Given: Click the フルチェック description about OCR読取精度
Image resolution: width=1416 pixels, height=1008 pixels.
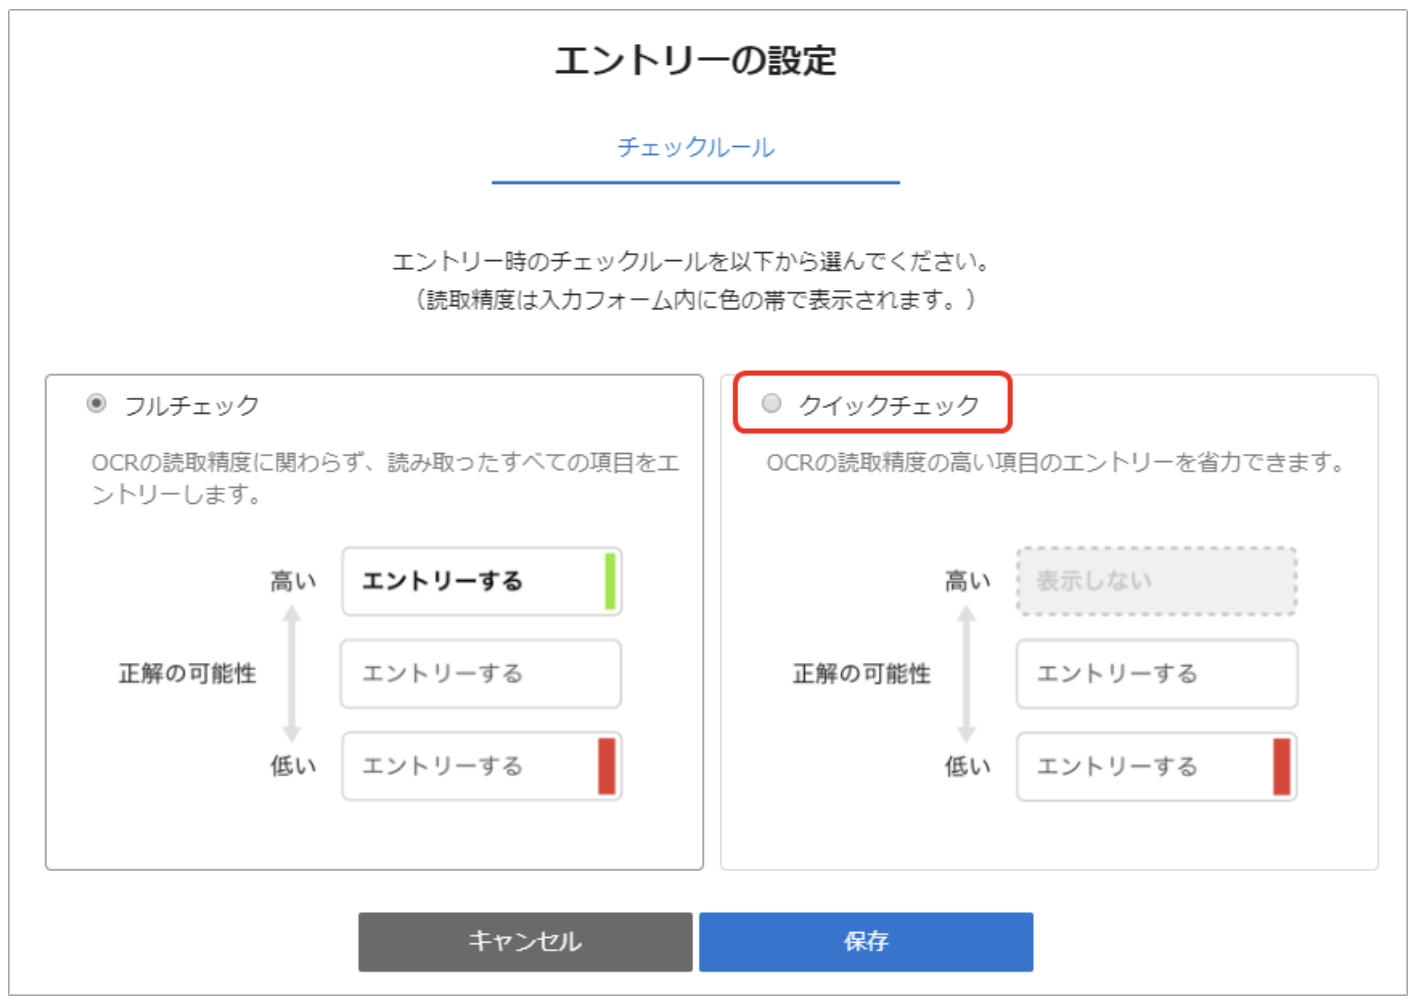Looking at the screenshot, I should (x=385, y=478).
